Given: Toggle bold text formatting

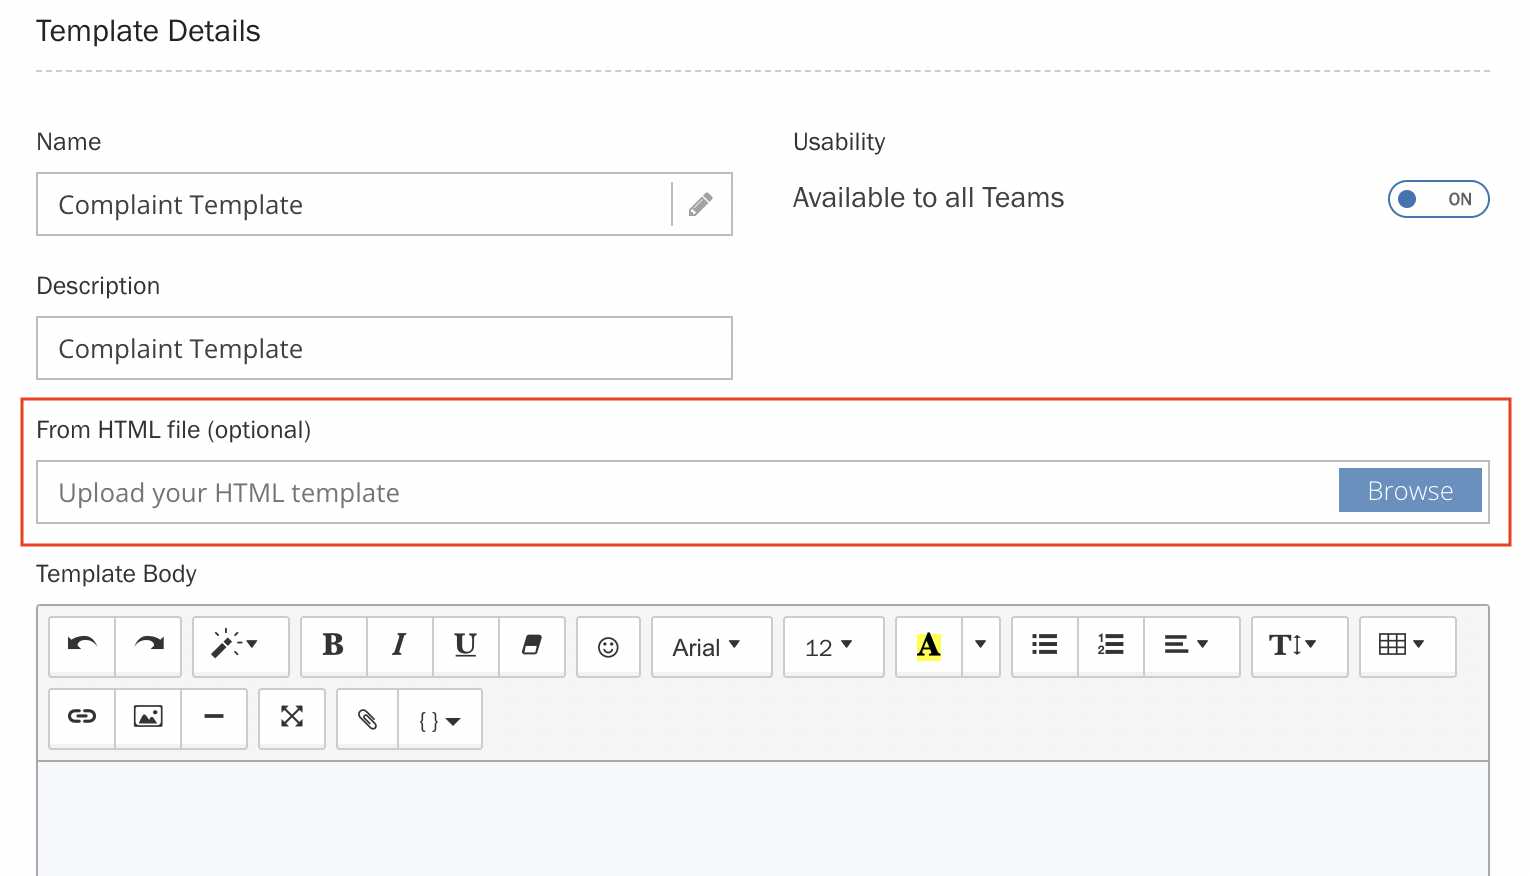Looking at the screenshot, I should (333, 646).
